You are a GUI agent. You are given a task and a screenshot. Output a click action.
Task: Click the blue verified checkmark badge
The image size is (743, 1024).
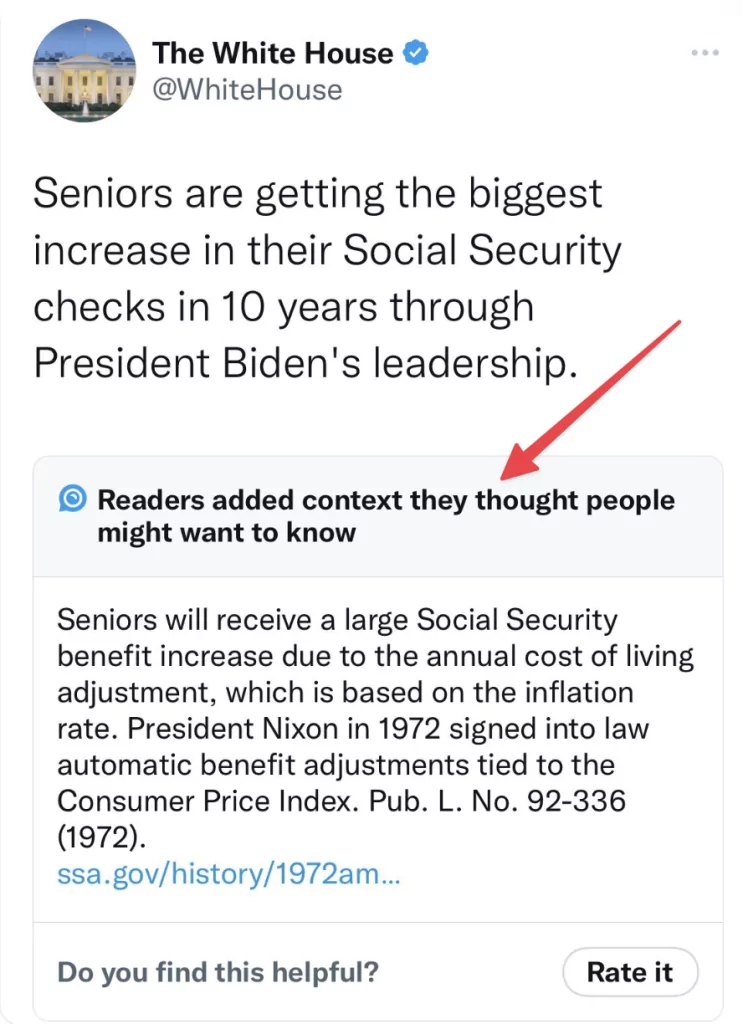[x=416, y=53]
